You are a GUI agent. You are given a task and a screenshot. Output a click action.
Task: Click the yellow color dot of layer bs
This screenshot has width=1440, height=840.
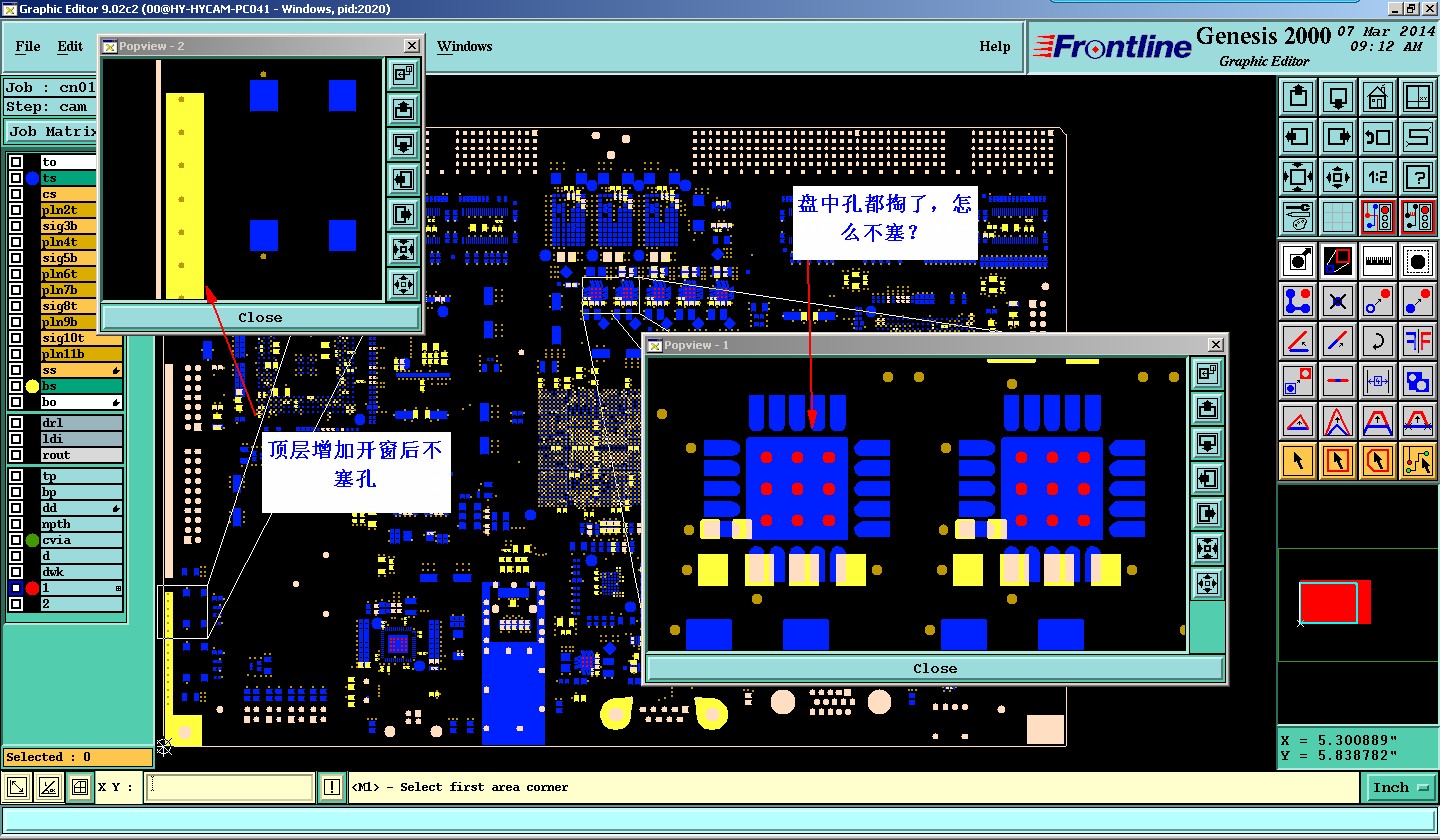[x=32, y=386]
